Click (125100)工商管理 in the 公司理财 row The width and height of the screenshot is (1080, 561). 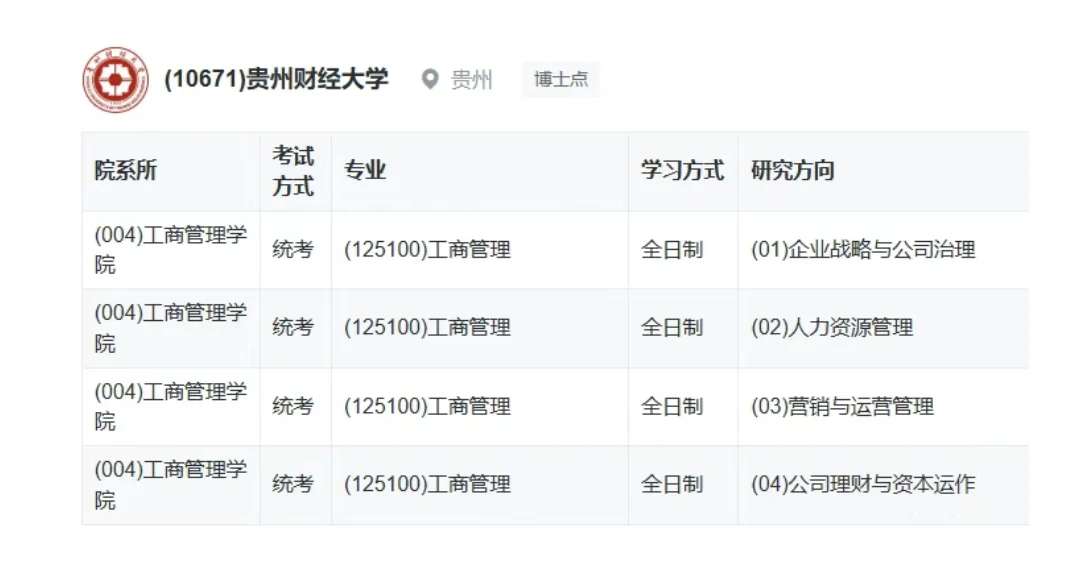point(428,484)
